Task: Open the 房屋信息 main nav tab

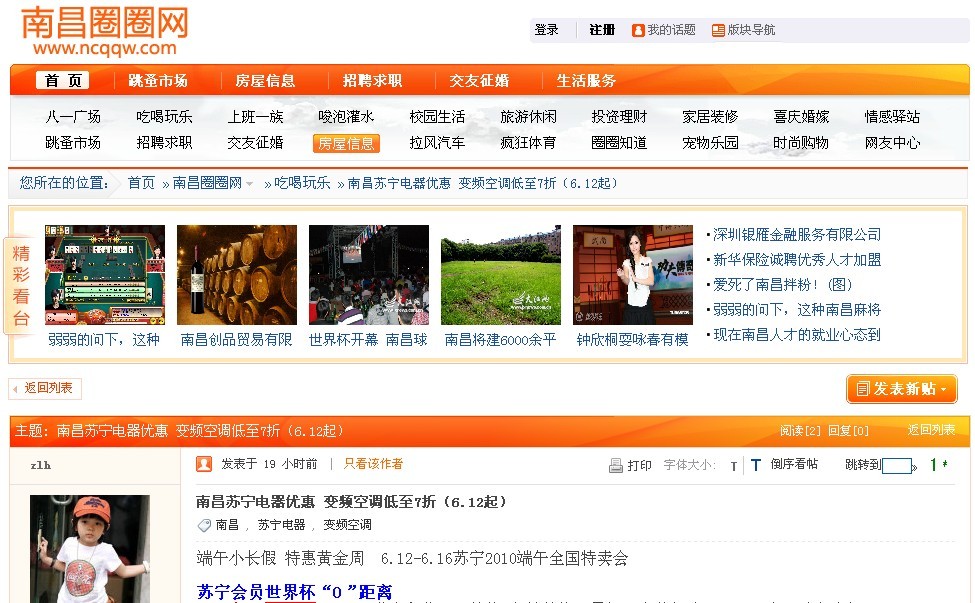Action: [265, 81]
